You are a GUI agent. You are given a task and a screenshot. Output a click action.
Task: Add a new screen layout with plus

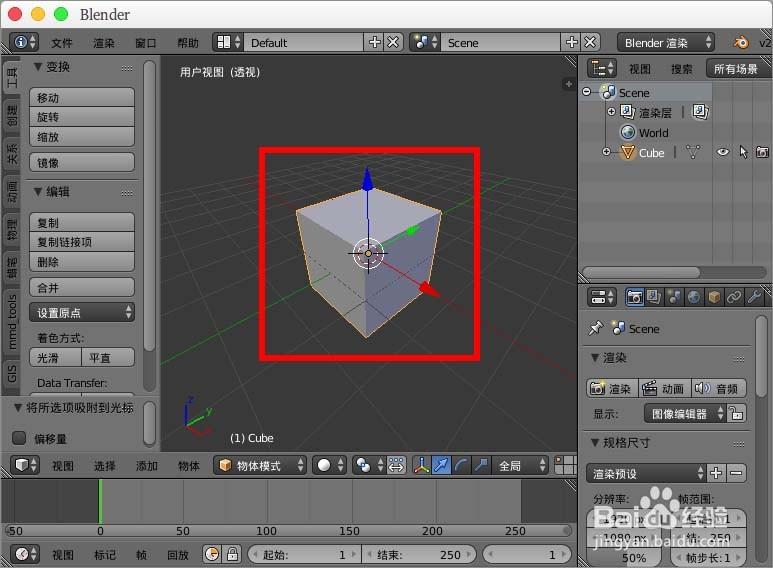[x=374, y=42]
